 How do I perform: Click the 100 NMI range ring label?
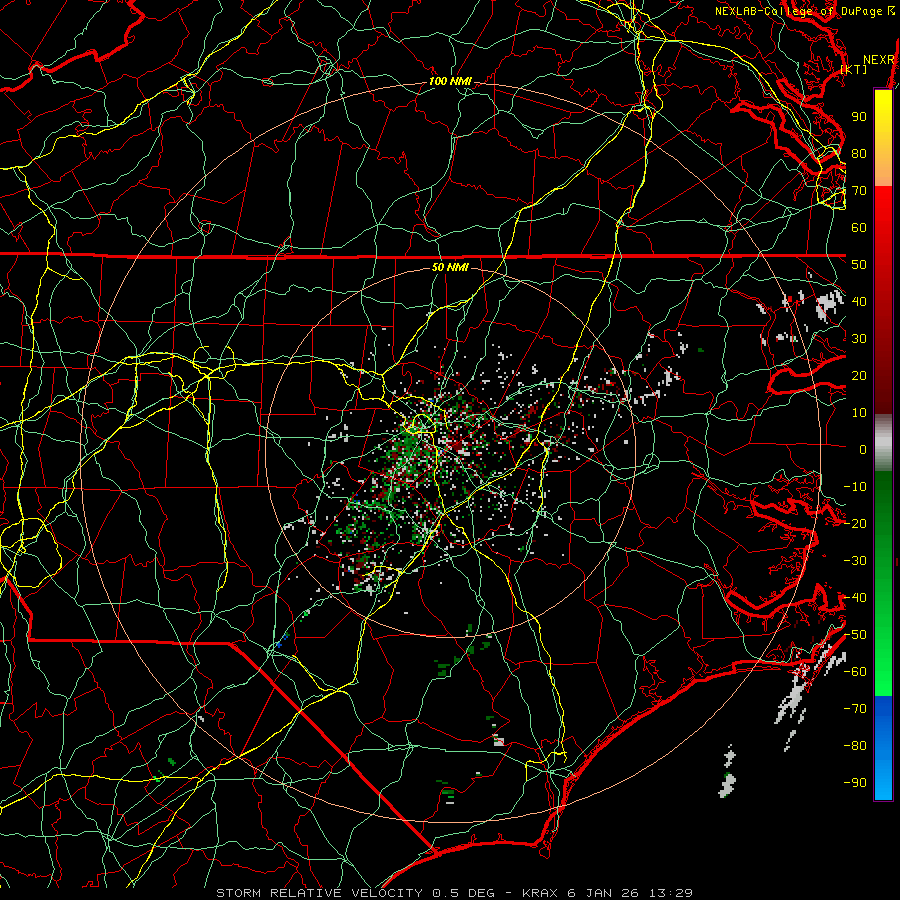pyautogui.click(x=450, y=82)
